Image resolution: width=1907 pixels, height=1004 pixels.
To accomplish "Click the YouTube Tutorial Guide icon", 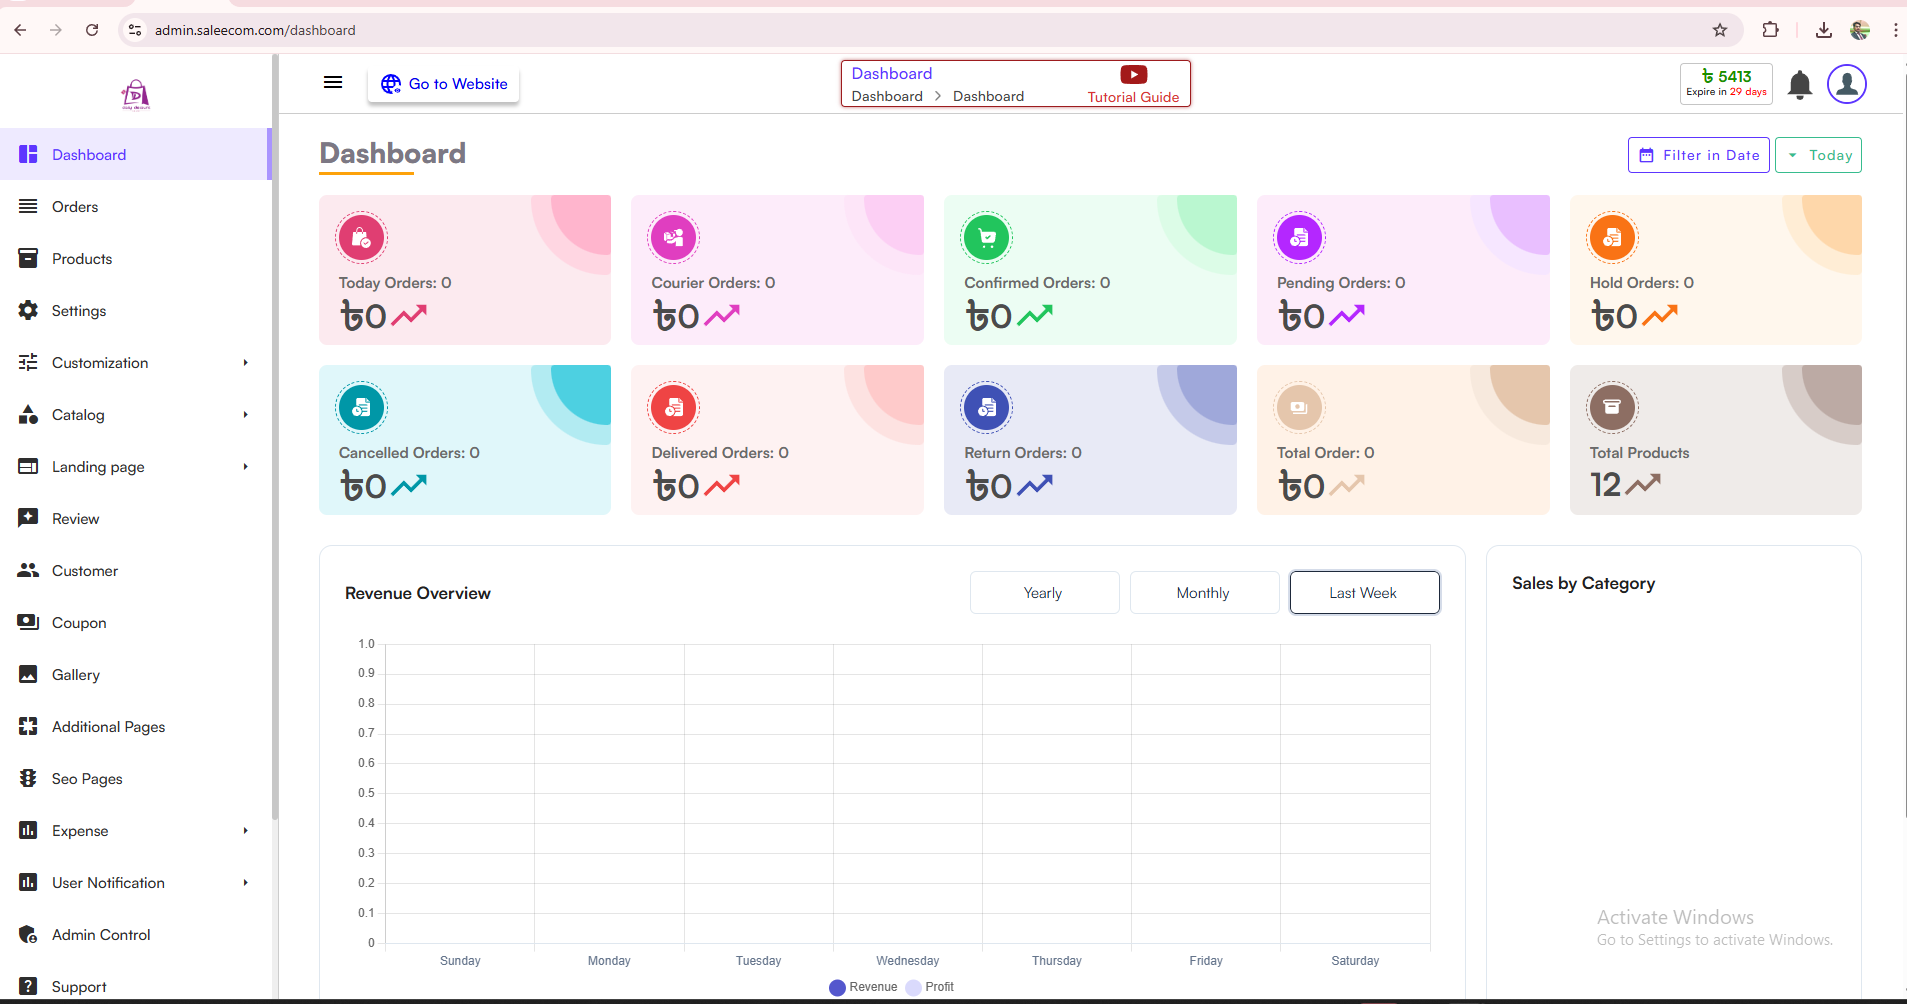I will pos(1133,75).
